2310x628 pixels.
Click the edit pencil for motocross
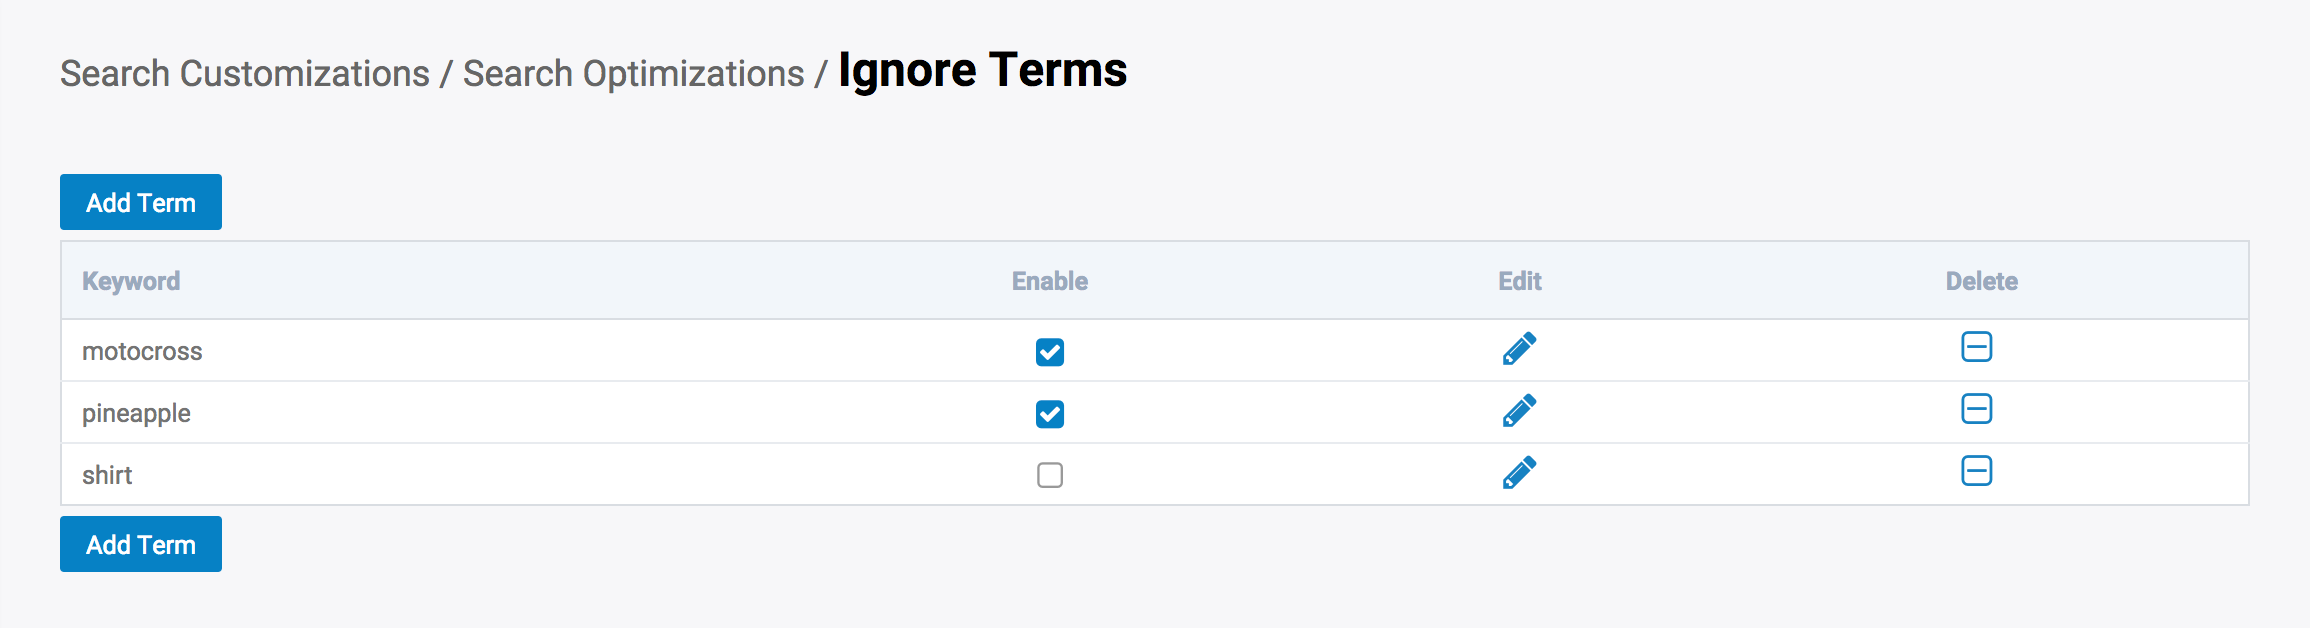tap(1519, 349)
